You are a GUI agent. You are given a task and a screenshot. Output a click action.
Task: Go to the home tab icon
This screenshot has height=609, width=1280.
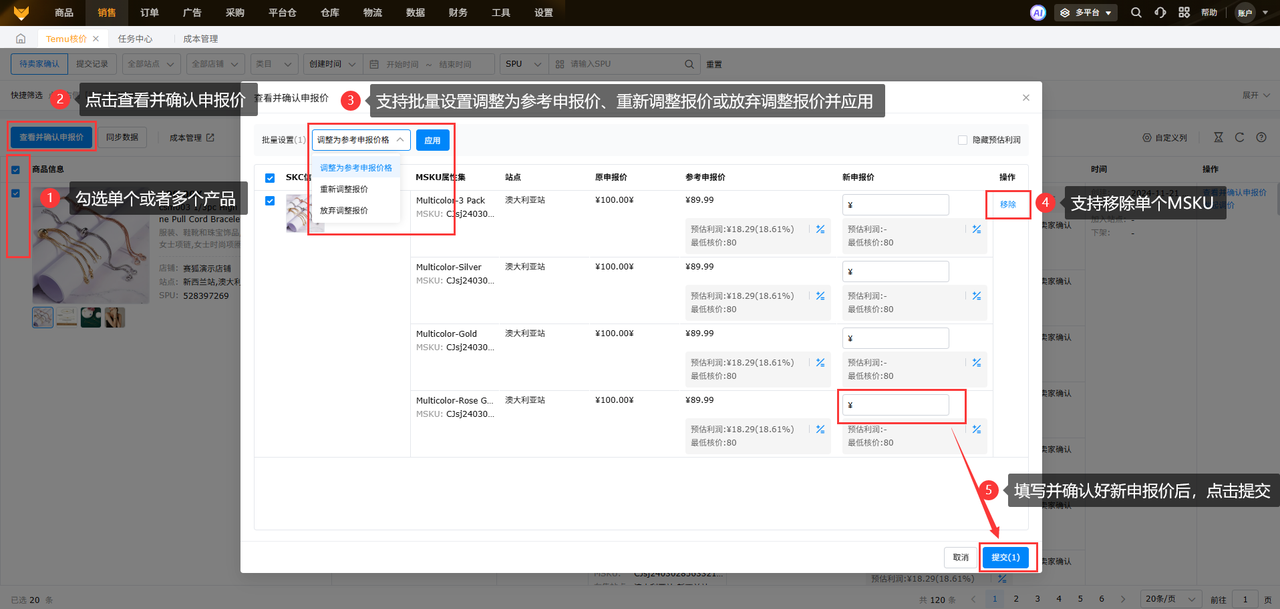20,38
